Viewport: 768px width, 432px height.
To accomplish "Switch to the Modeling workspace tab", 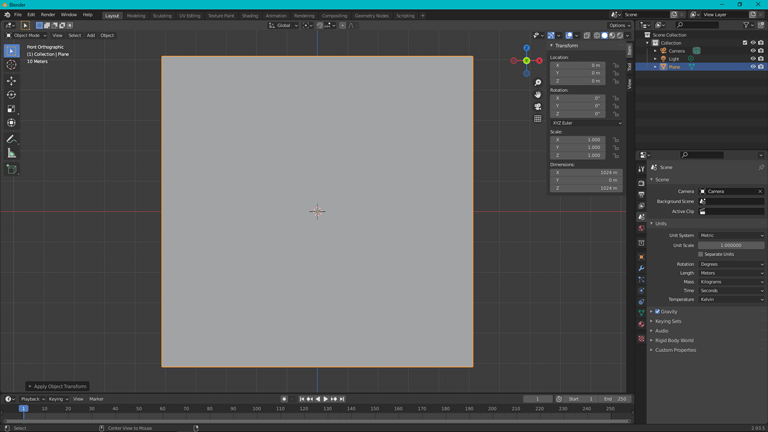I will [x=136, y=16].
